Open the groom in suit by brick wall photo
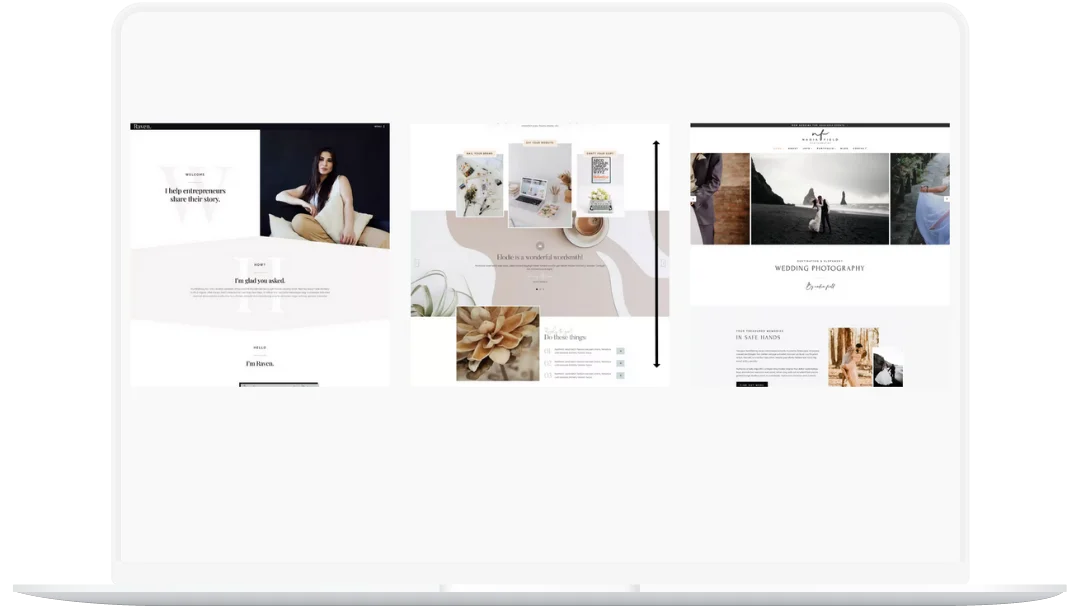This screenshot has width=1080, height=608. click(720, 199)
